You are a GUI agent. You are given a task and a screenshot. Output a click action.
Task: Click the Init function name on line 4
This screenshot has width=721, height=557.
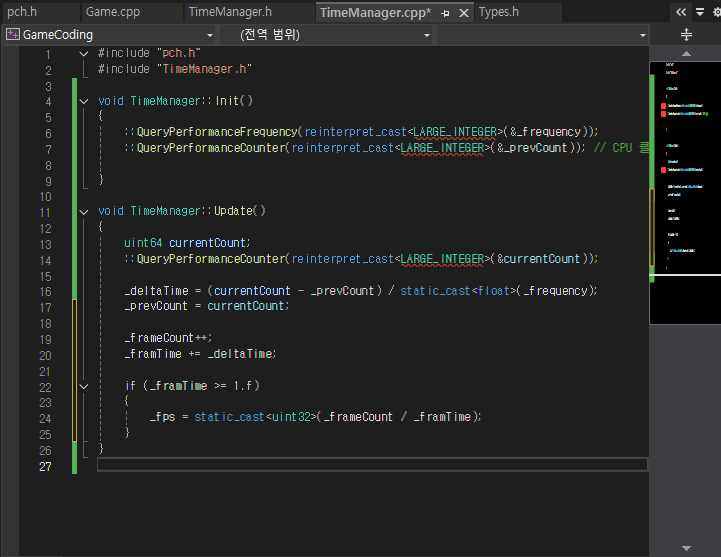[x=227, y=101]
